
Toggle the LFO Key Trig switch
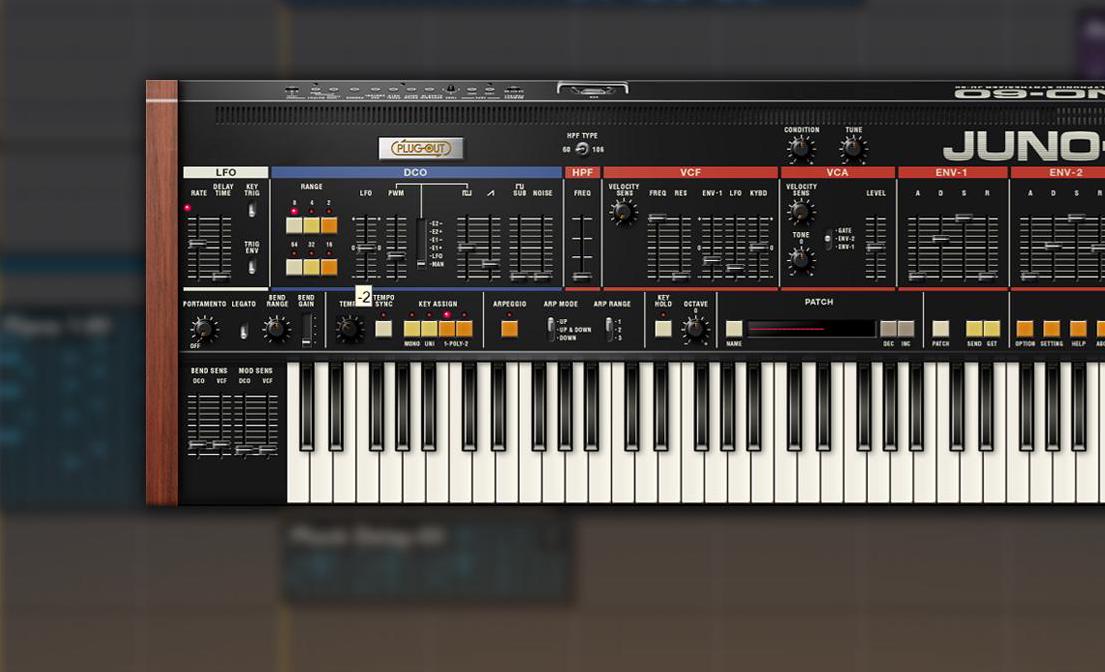252,209
